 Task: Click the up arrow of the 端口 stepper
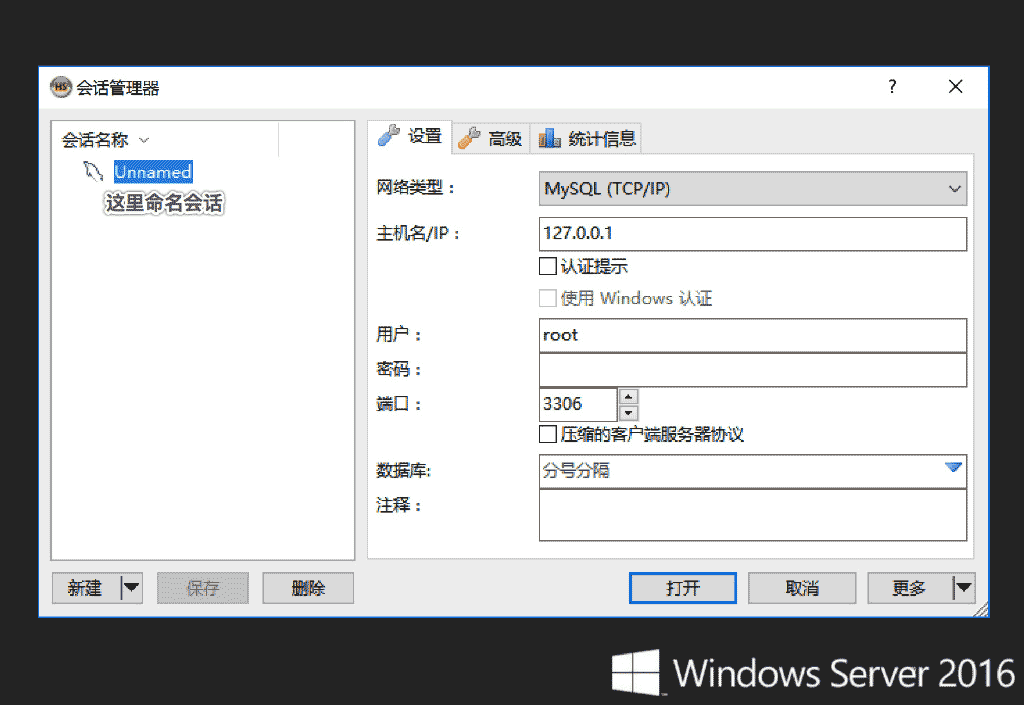click(x=628, y=397)
